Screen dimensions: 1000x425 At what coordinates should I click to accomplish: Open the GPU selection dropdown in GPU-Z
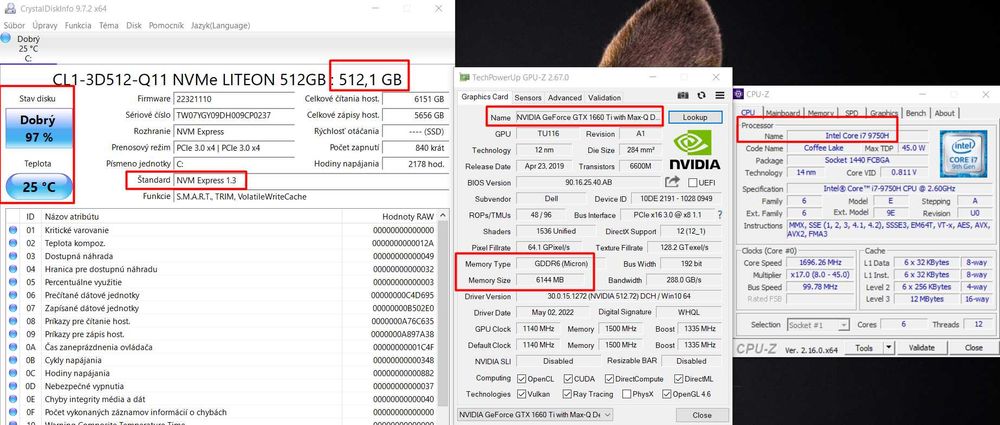tap(535, 415)
